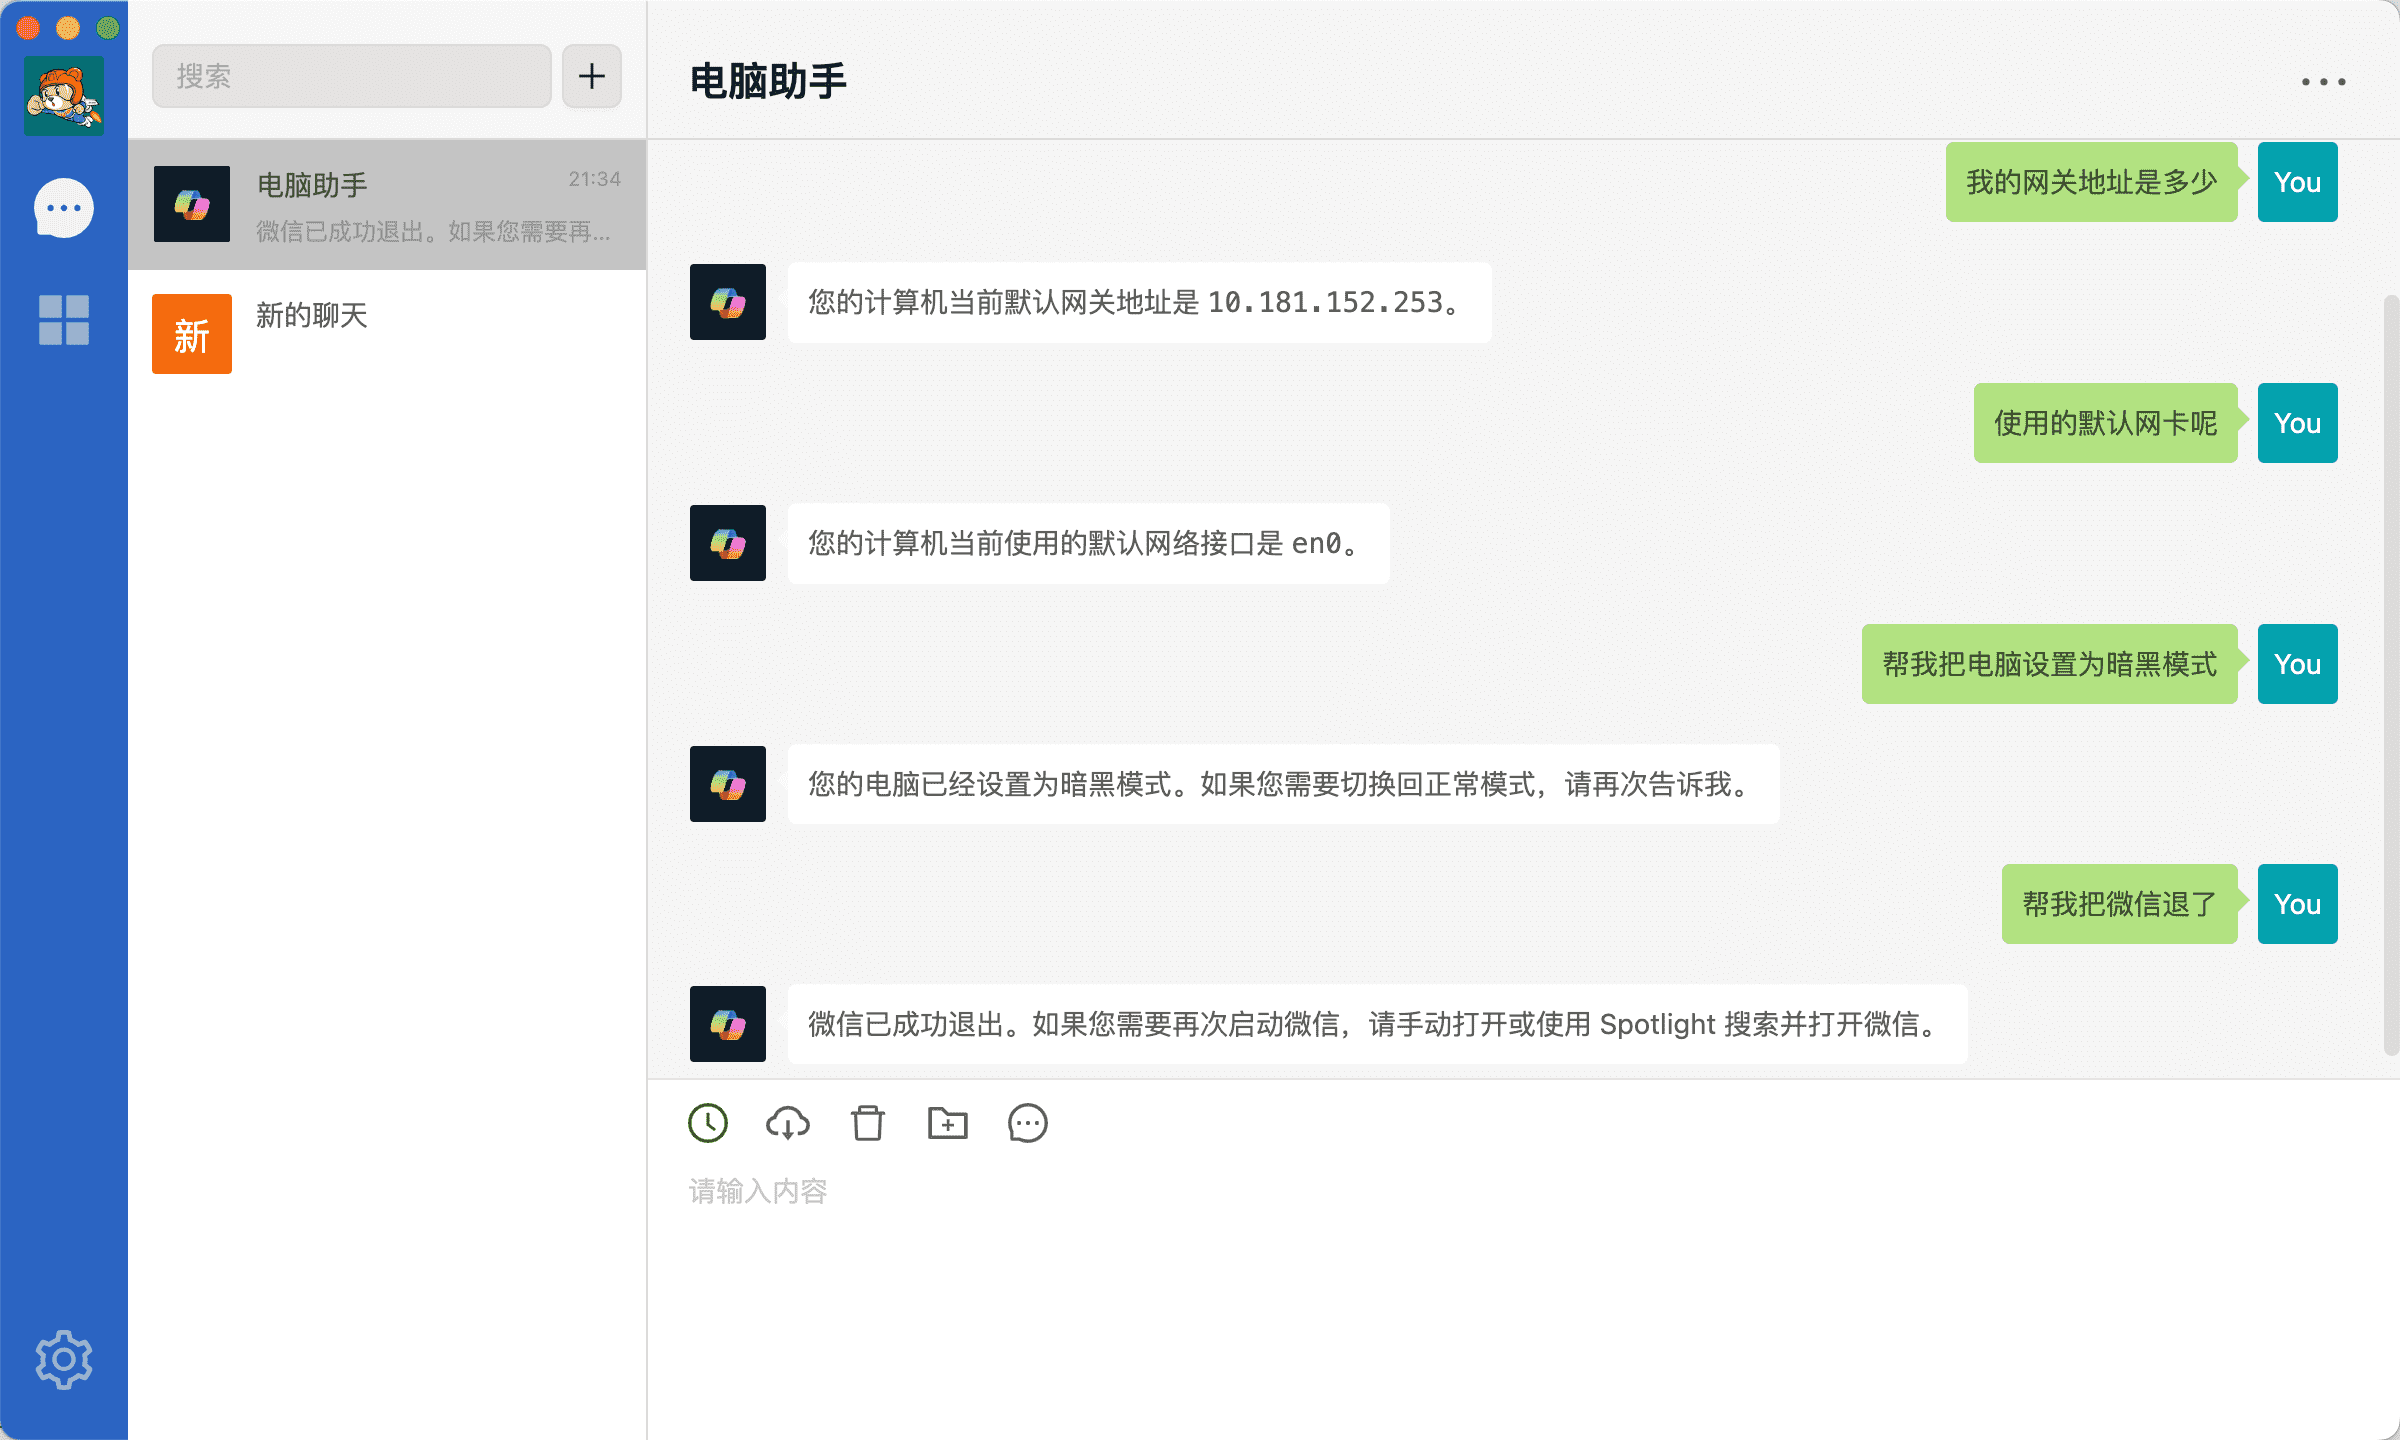
Task: Select the contacts/dots icon in left sidebar
Action: [63, 207]
